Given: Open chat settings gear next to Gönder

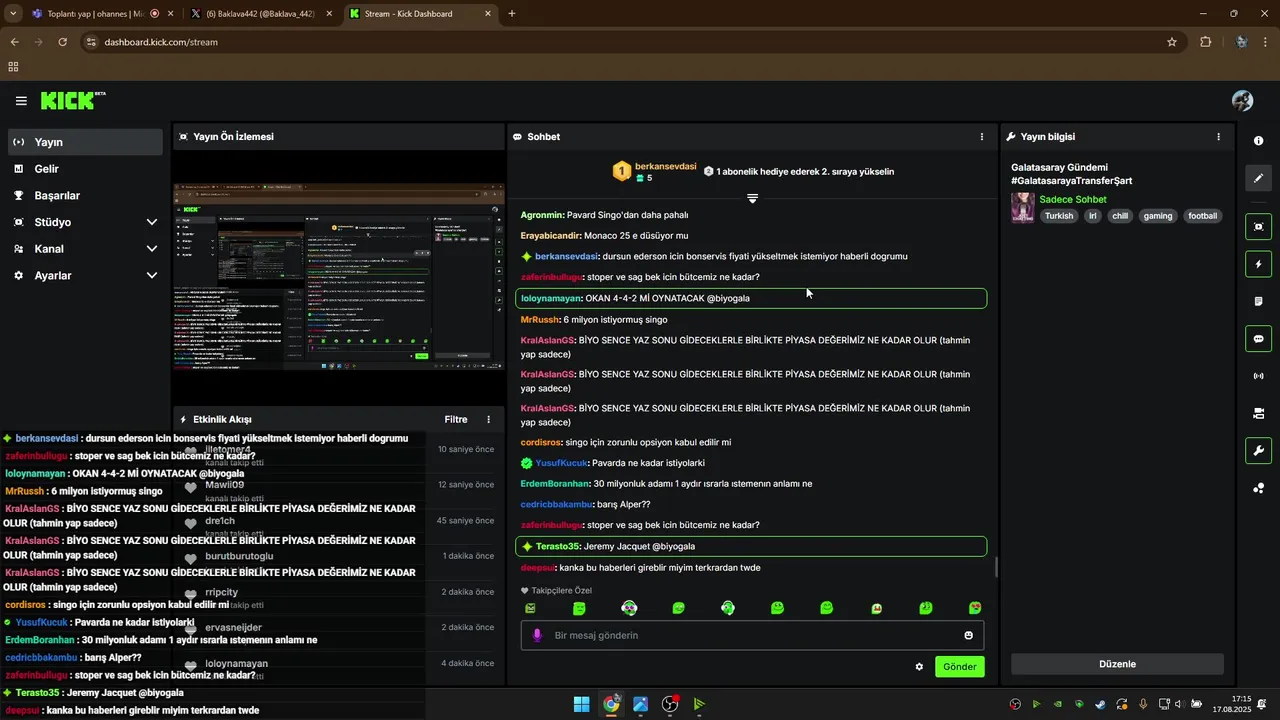Looking at the screenshot, I should pos(919,667).
